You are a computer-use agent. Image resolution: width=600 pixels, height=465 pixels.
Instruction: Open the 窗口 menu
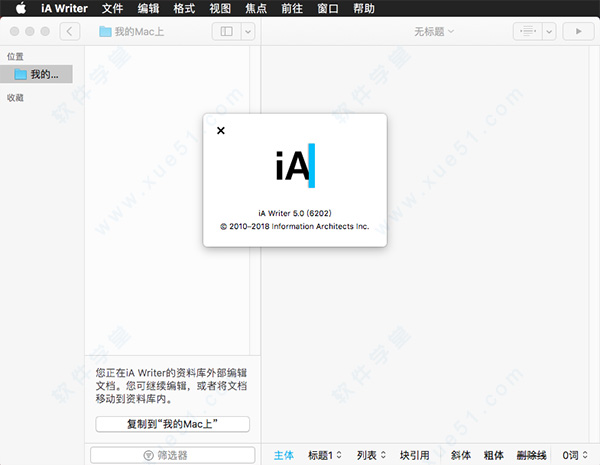(328, 8)
